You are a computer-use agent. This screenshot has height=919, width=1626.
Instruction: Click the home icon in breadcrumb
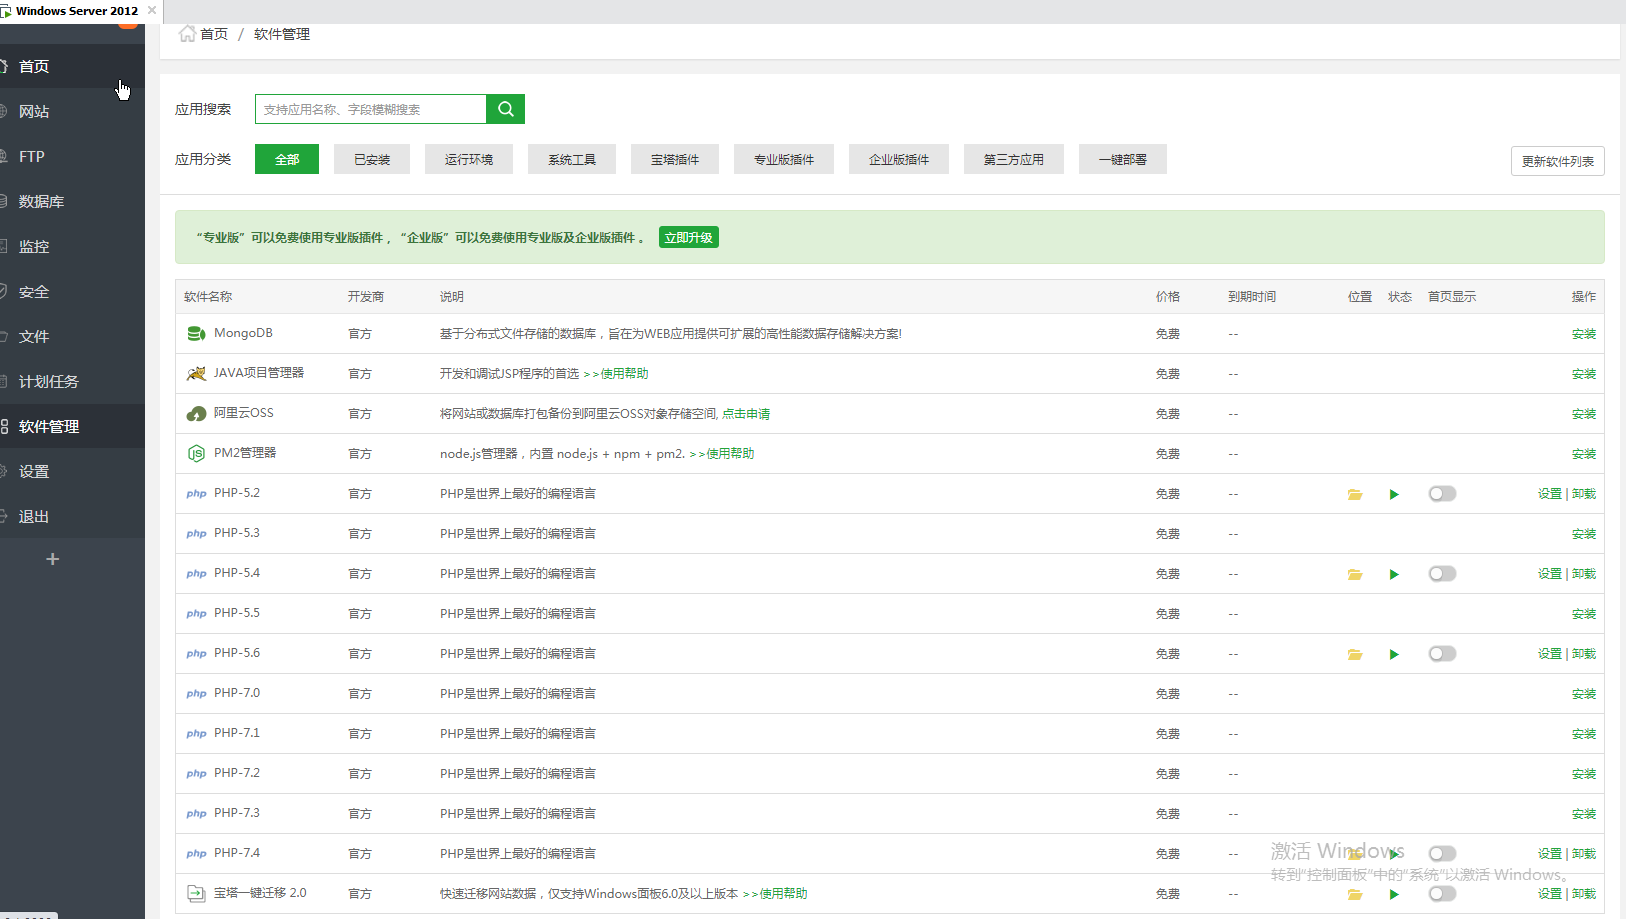[x=187, y=34]
